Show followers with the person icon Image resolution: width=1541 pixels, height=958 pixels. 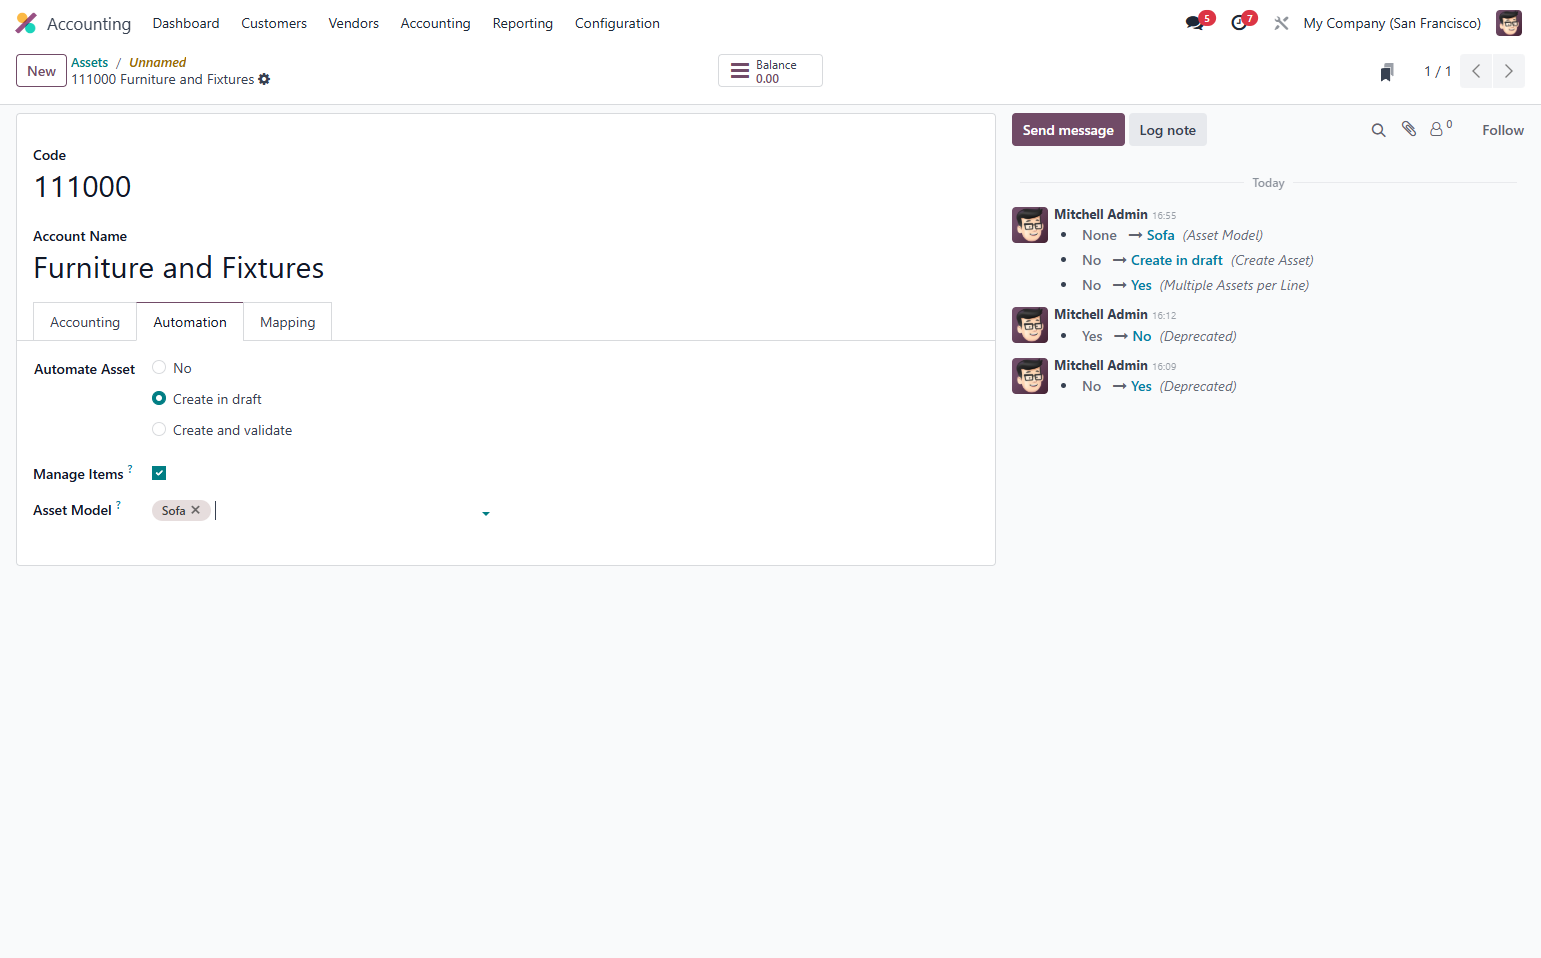pos(1436,129)
